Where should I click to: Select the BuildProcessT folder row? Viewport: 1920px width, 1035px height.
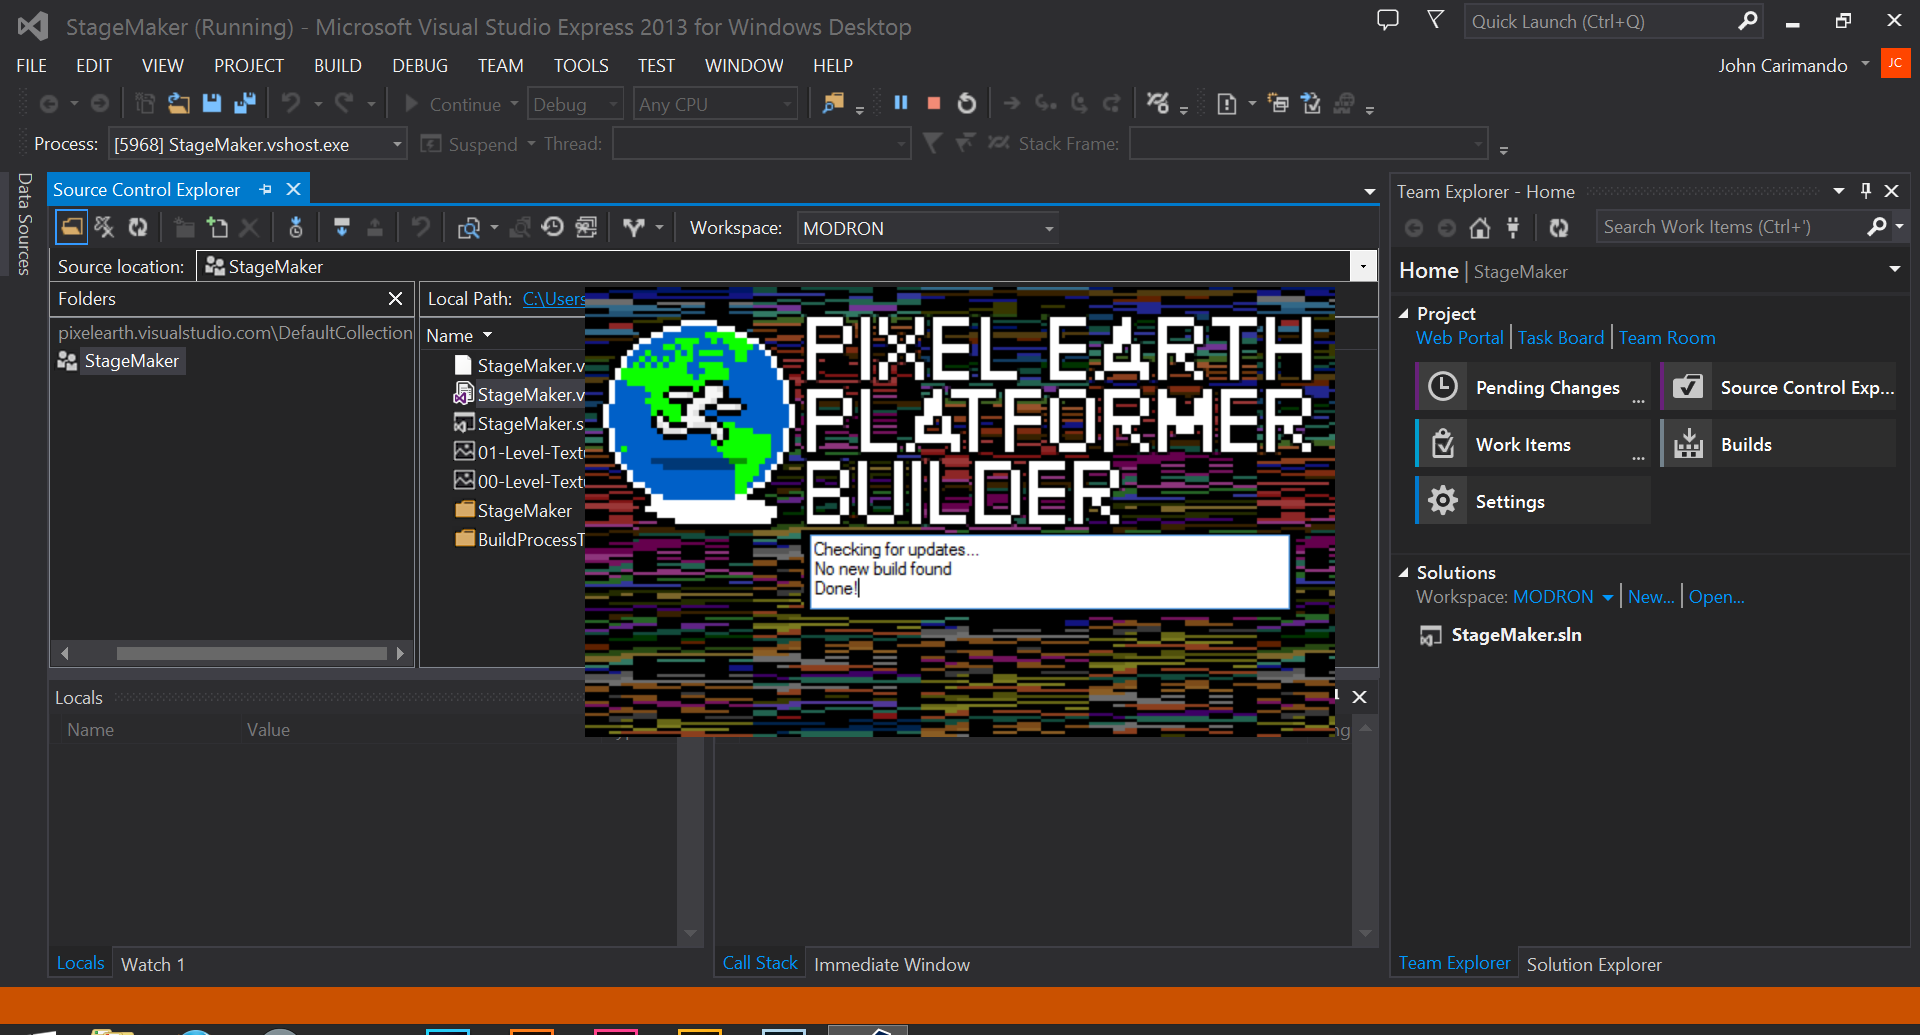[520, 539]
